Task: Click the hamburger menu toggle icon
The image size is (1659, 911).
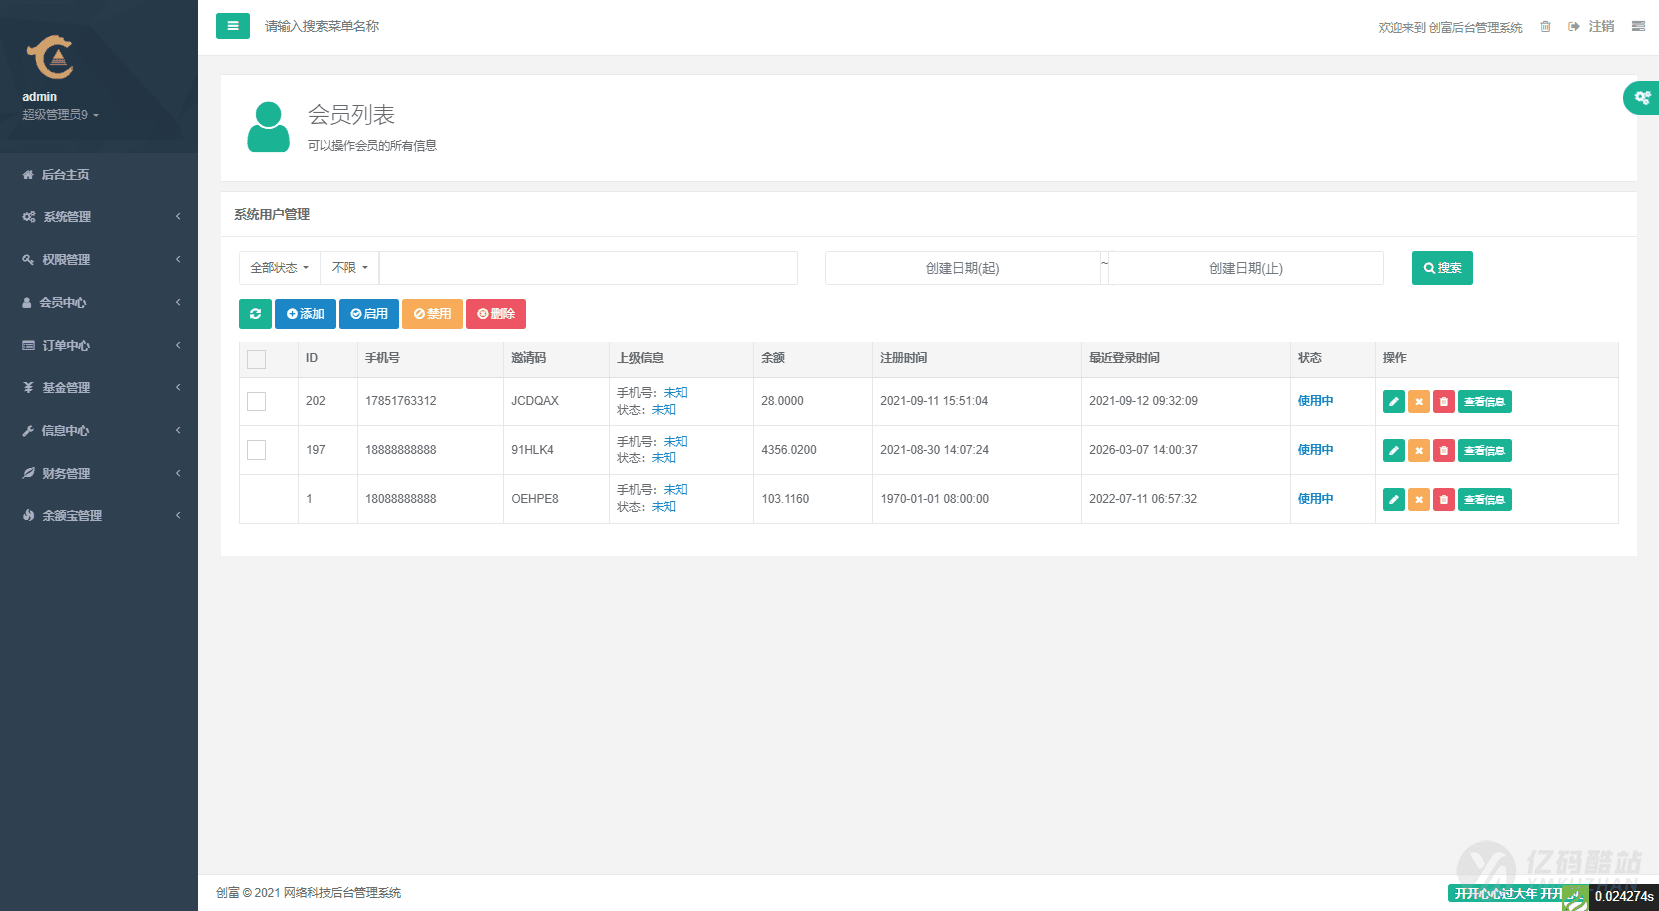Action: pos(232,26)
